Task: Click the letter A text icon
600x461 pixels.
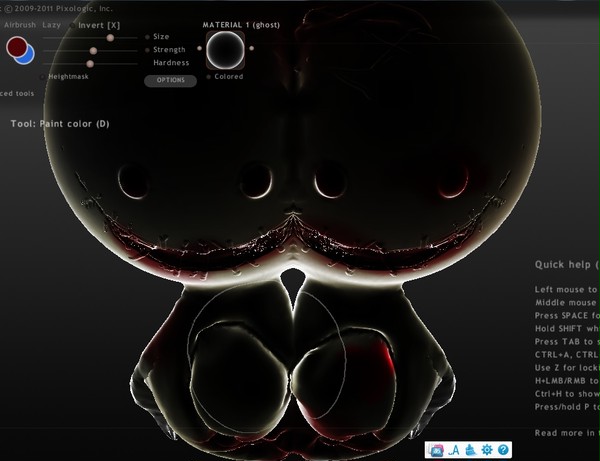Action: (x=454, y=450)
